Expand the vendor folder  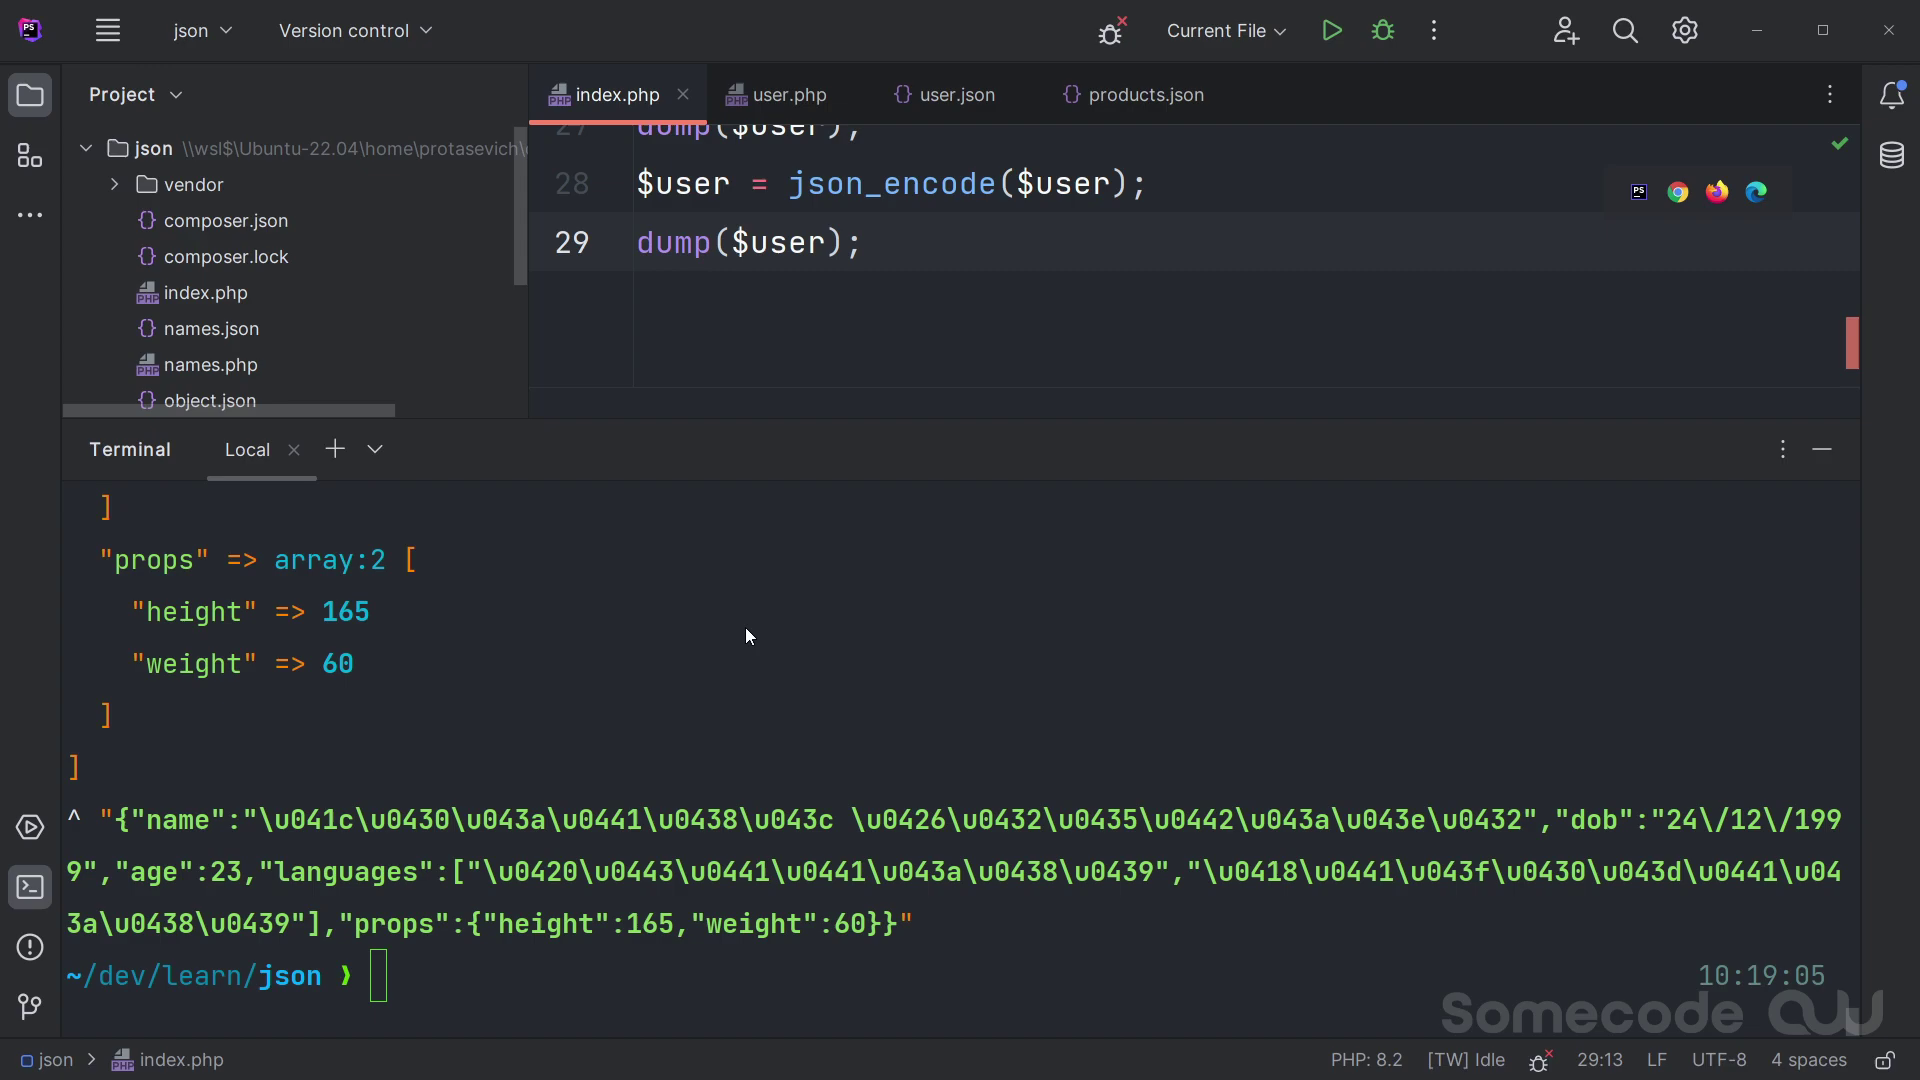click(x=114, y=185)
